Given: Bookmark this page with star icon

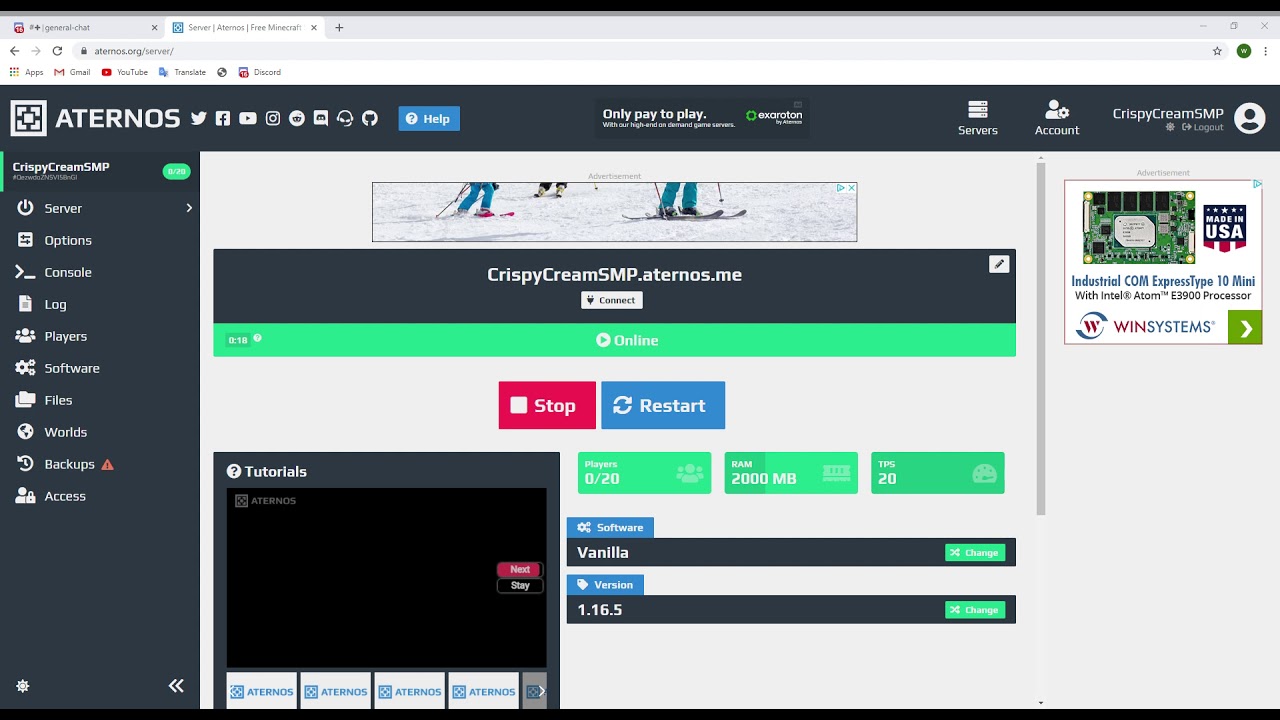Looking at the screenshot, I should [1217, 51].
